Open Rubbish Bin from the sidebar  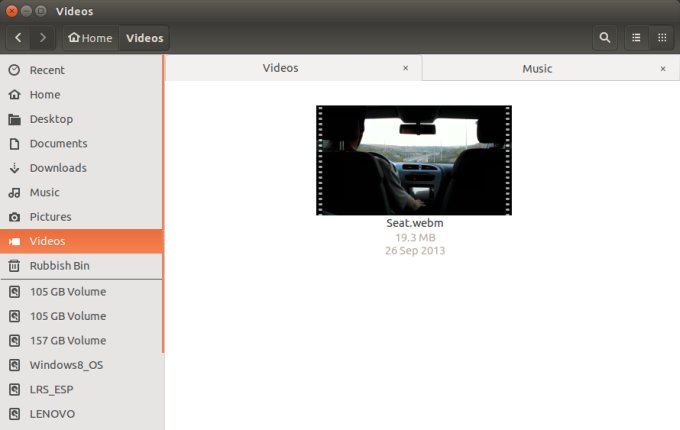tap(82, 266)
